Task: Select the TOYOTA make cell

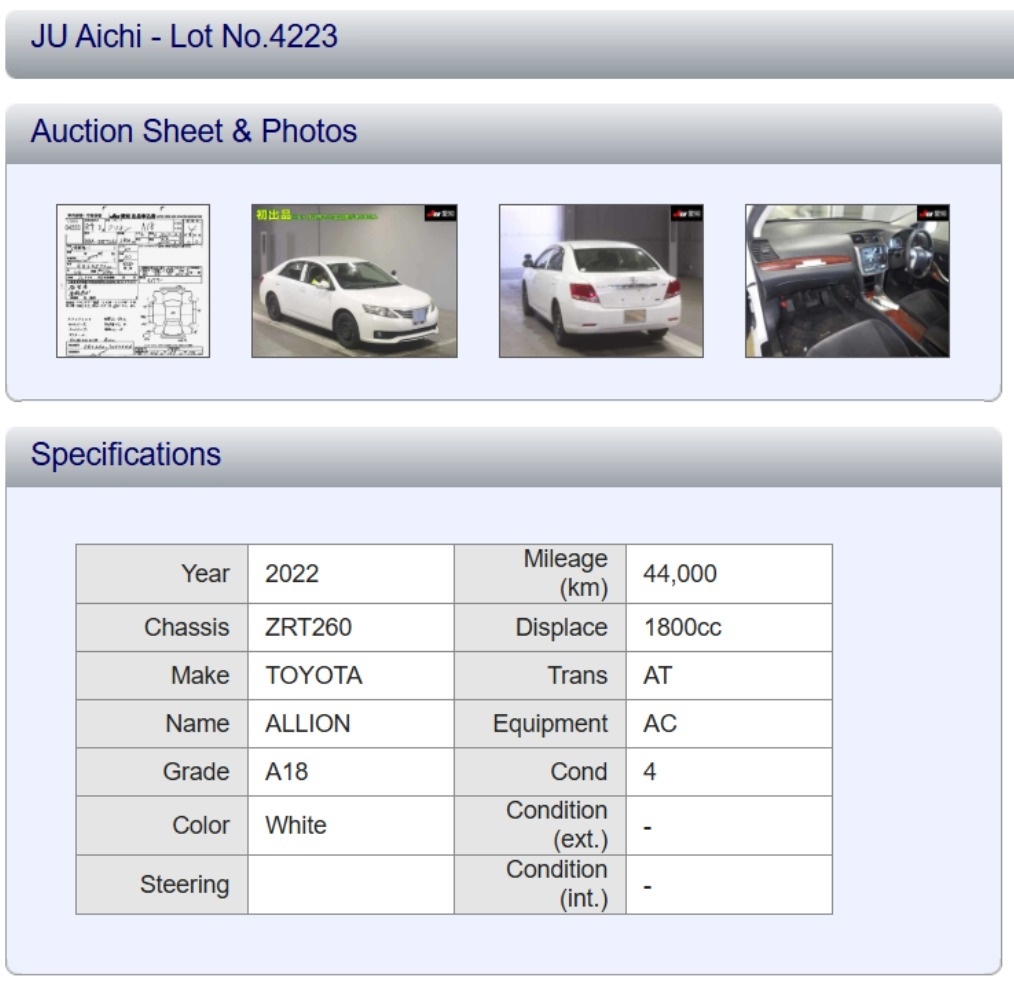Action: [313, 676]
